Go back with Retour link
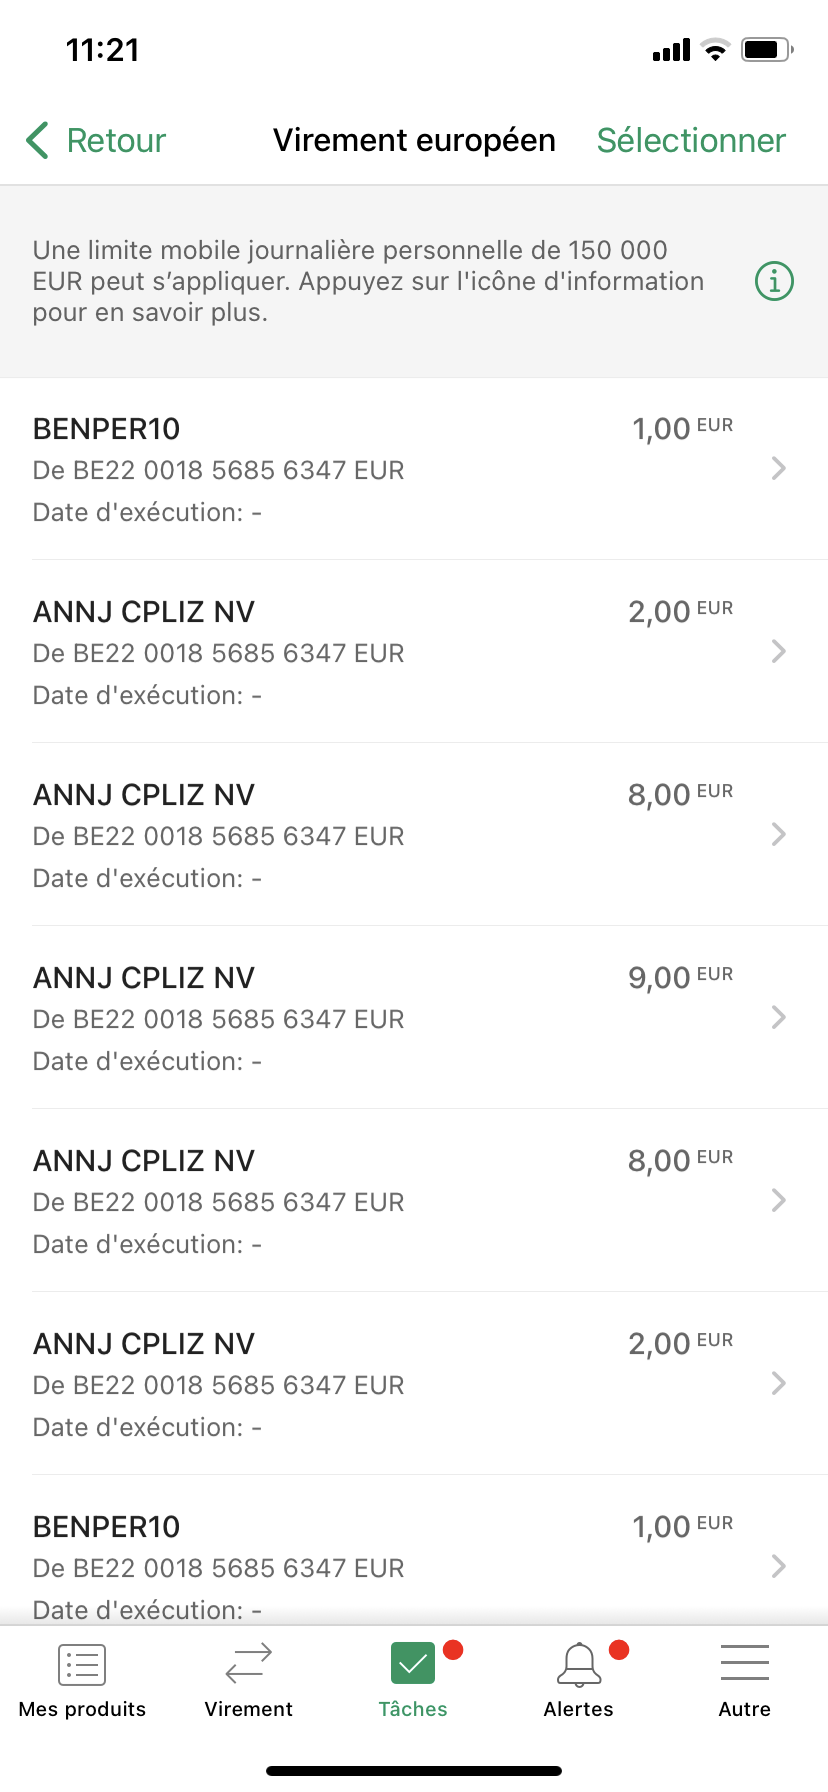The width and height of the screenshot is (828, 1792). [116, 141]
